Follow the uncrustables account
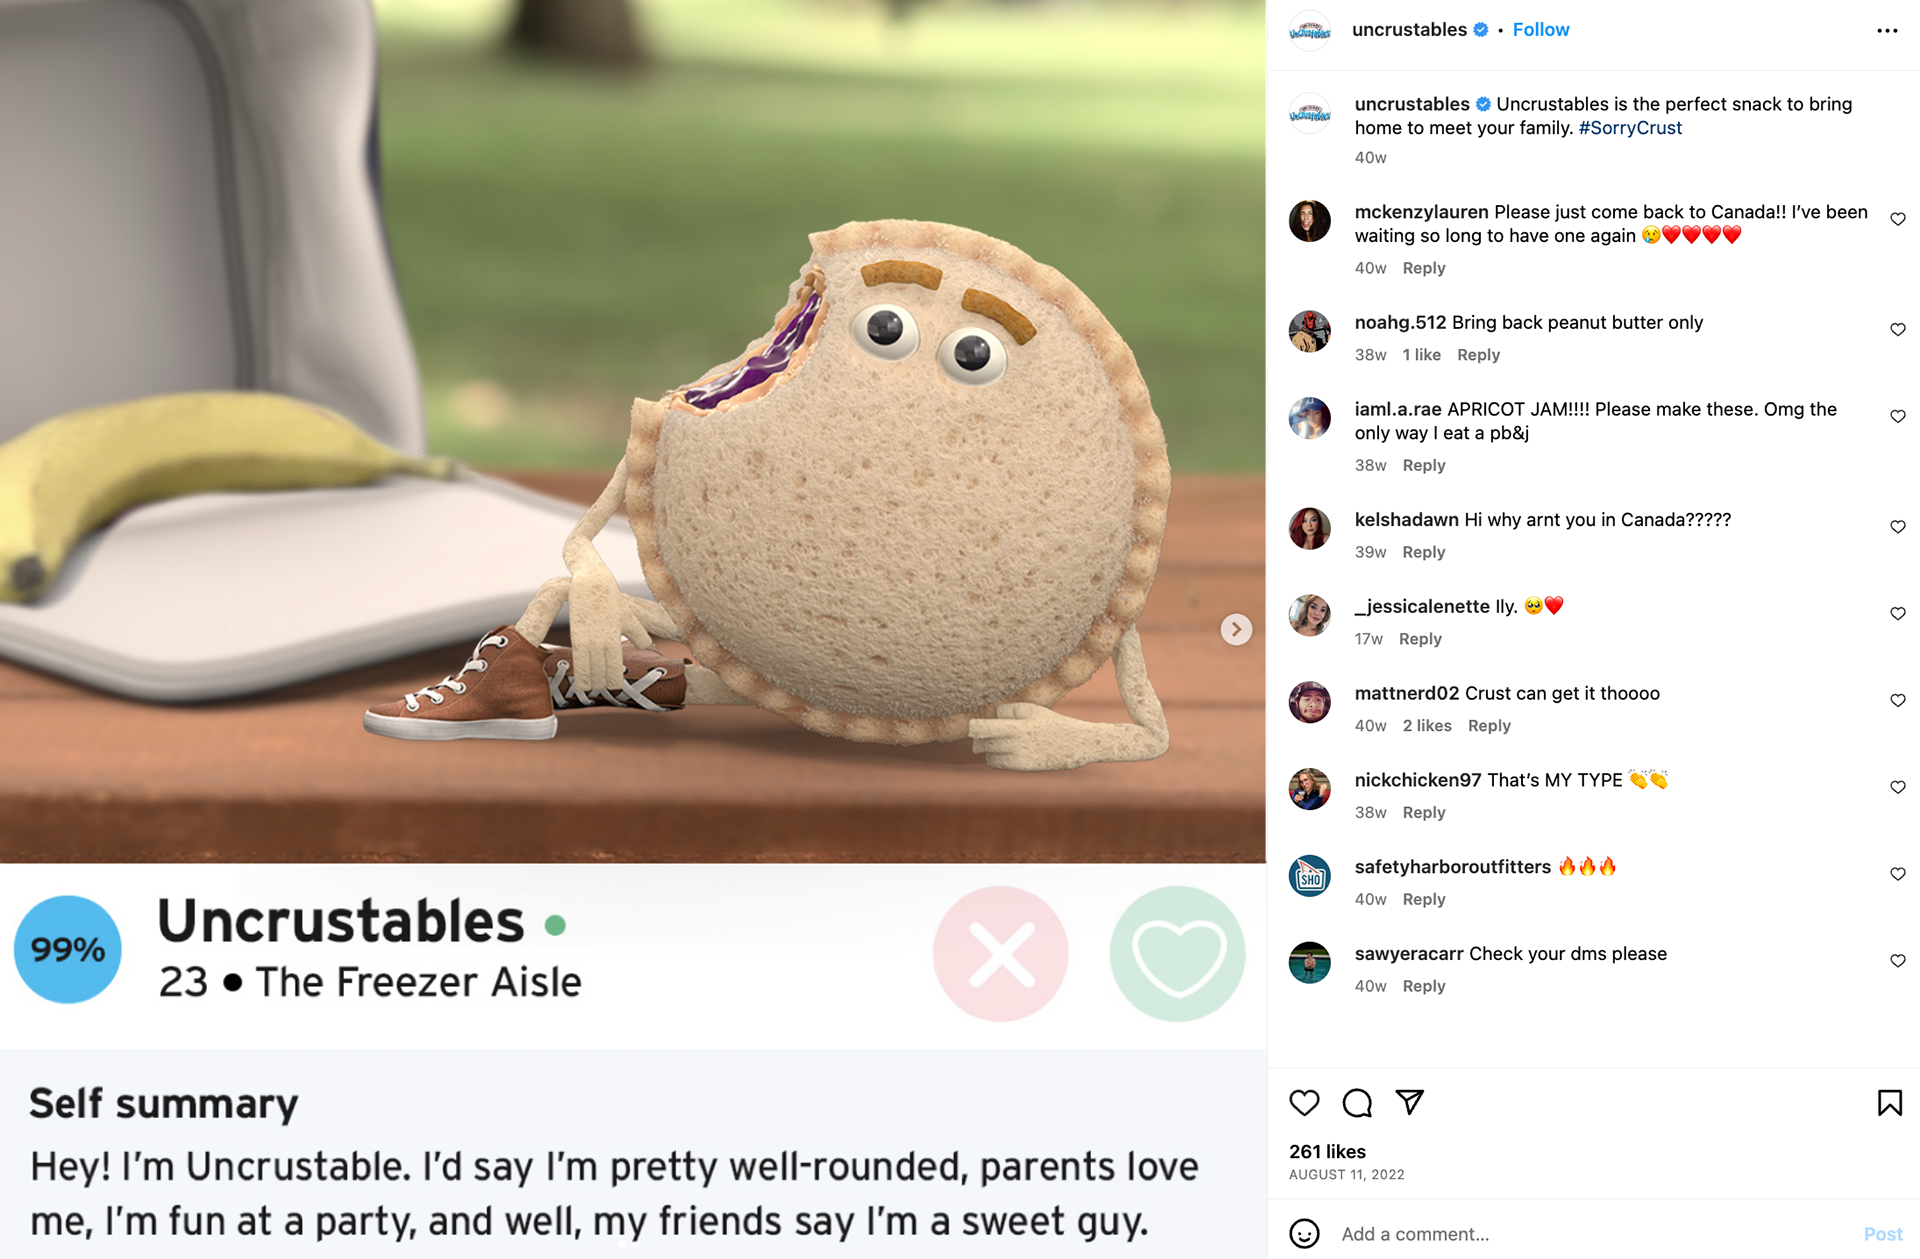1920x1259 pixels. 1540,30
